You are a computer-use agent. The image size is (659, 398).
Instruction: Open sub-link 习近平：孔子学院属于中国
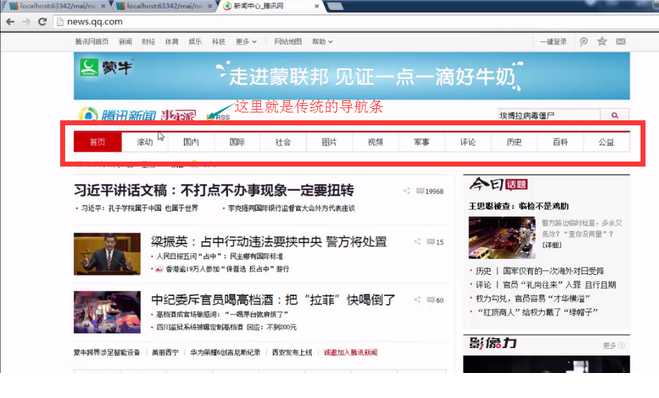[x=140, y=208]
